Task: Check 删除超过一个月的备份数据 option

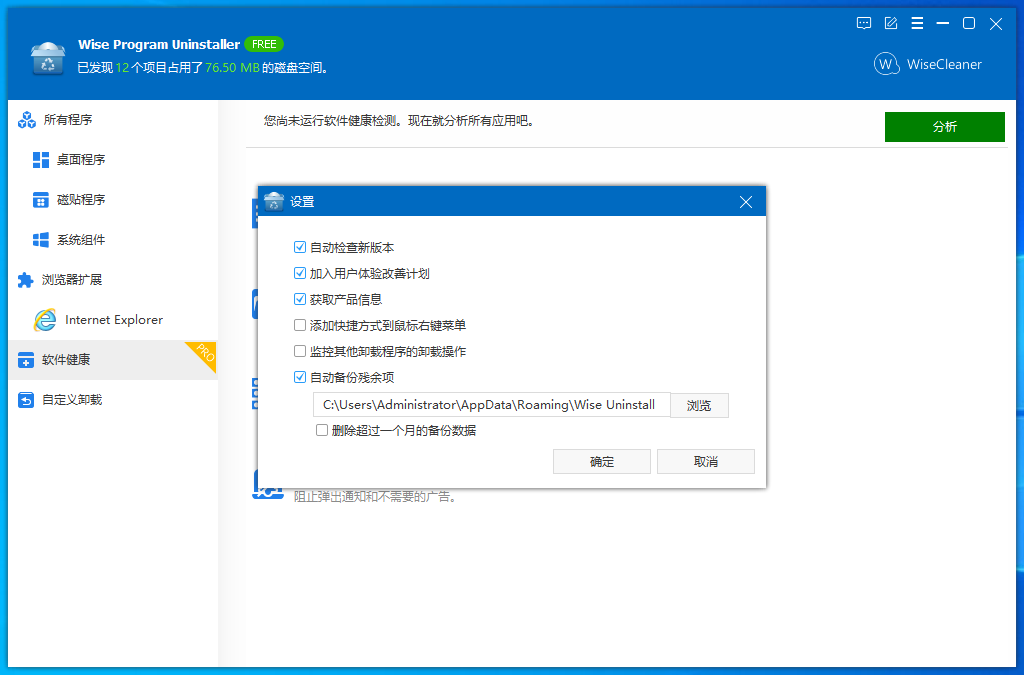Action: point(322,429)
